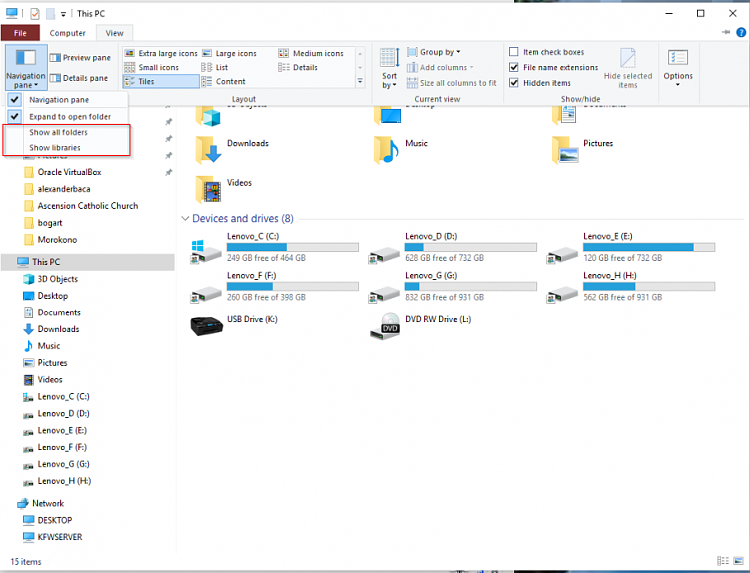Click Lenovo_E (E:) capacity bar
Image resolution: width=750 pixels, height=573 pixels.
(x=649, y=247)
